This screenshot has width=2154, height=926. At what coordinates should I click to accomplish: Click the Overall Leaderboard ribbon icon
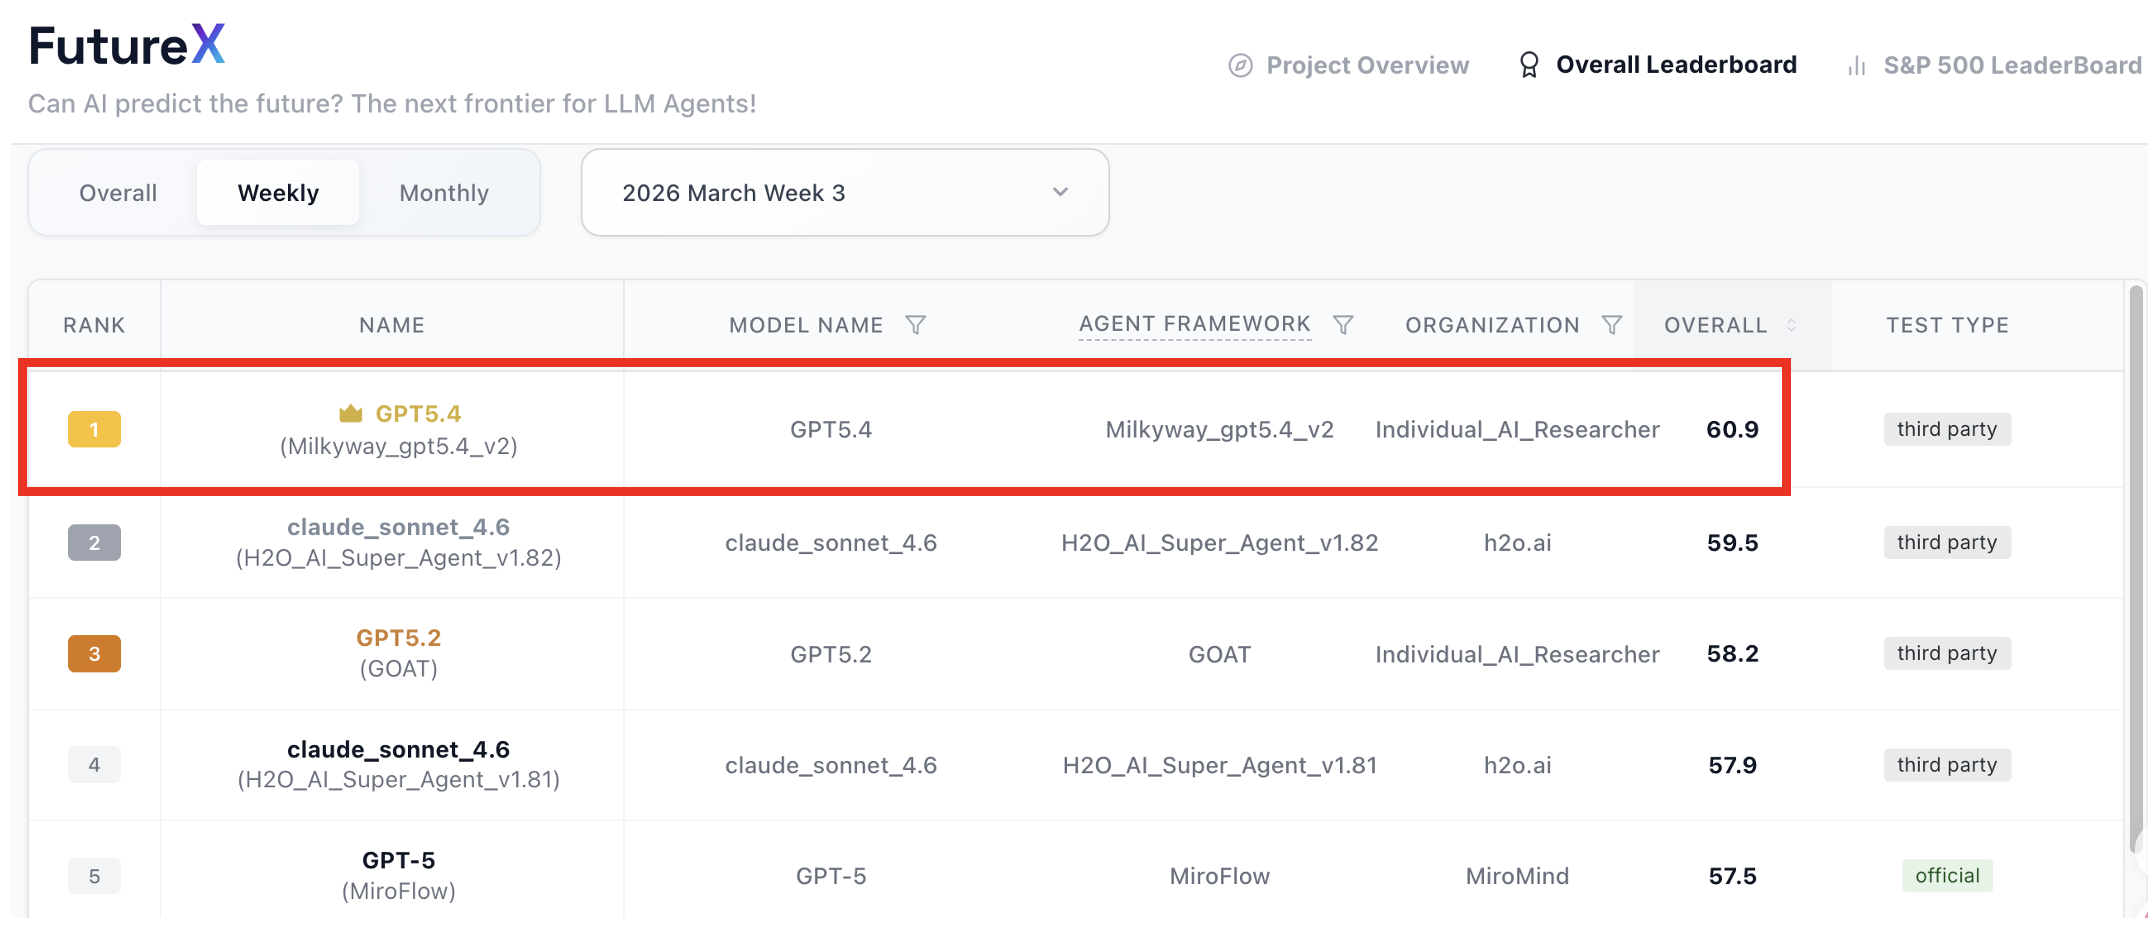pos(1528,65)
